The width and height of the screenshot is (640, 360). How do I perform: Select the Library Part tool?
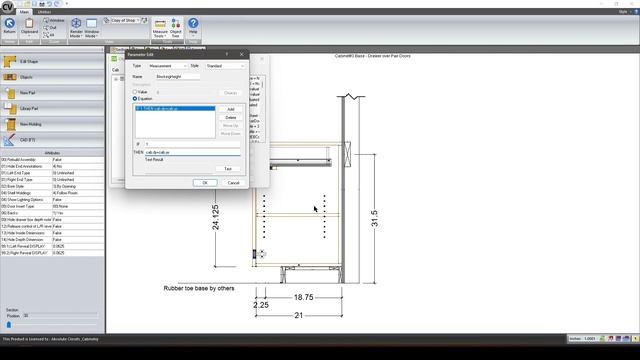pyautogui.click(x=52, y=109)
